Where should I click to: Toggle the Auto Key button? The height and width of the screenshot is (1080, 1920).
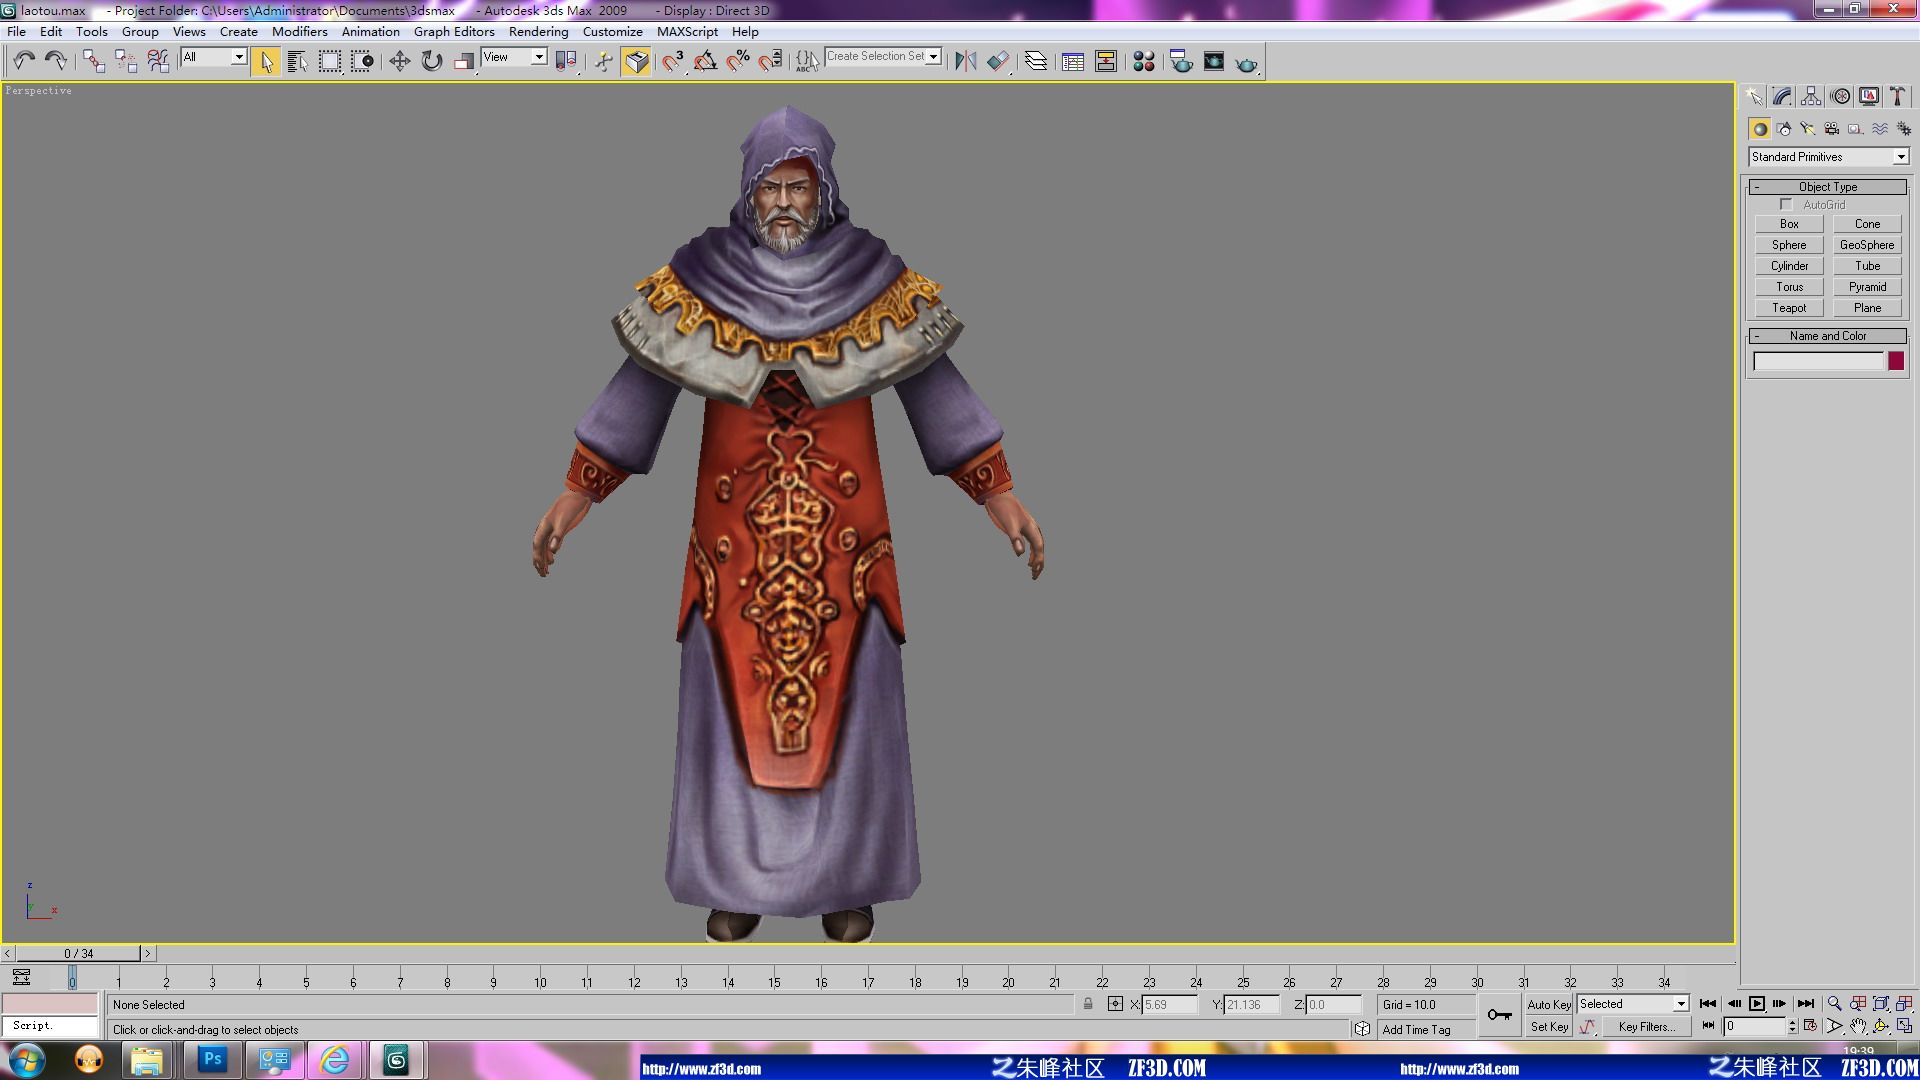[1549, 1004]
